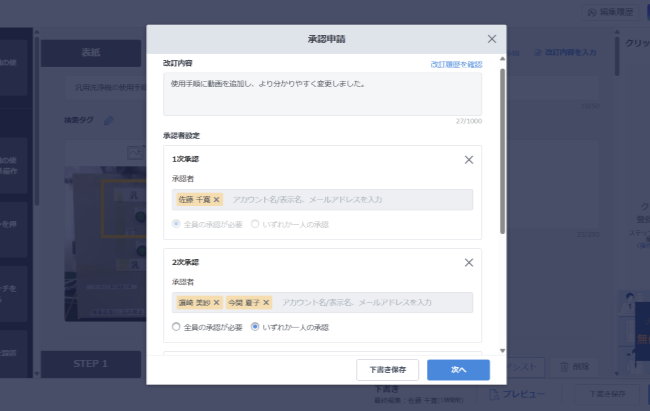Select the STEP 1 section in the background
Image resolution: width=650 pixels, height=411 pixels.
coord(91,364)
